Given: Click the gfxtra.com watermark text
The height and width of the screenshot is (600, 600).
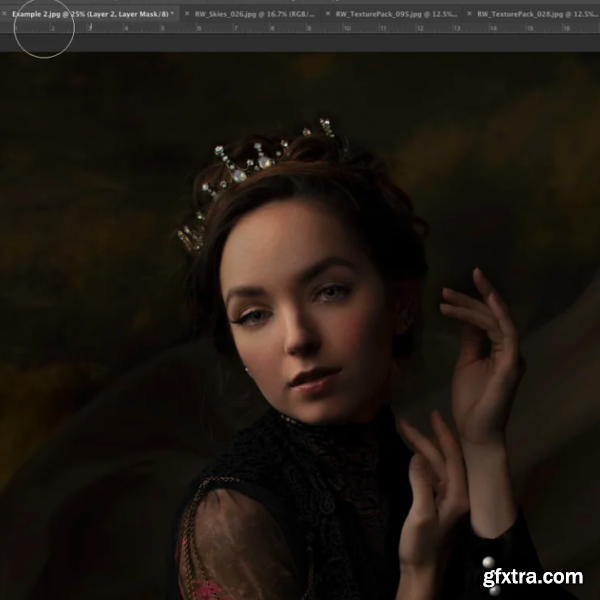Looking at the screenshot, I should tap(532, 577).
